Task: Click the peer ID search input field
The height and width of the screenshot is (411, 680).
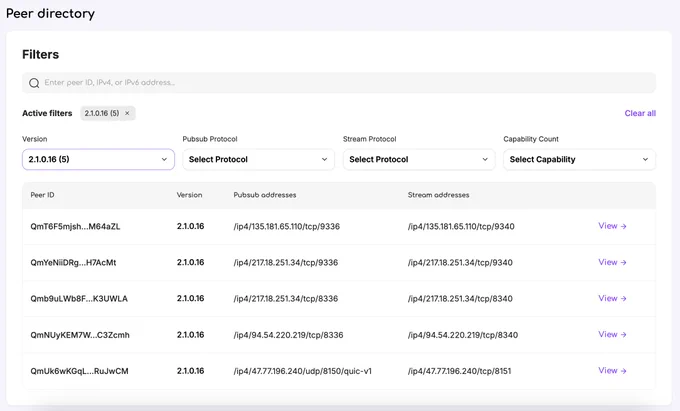Action: (339, 83)
